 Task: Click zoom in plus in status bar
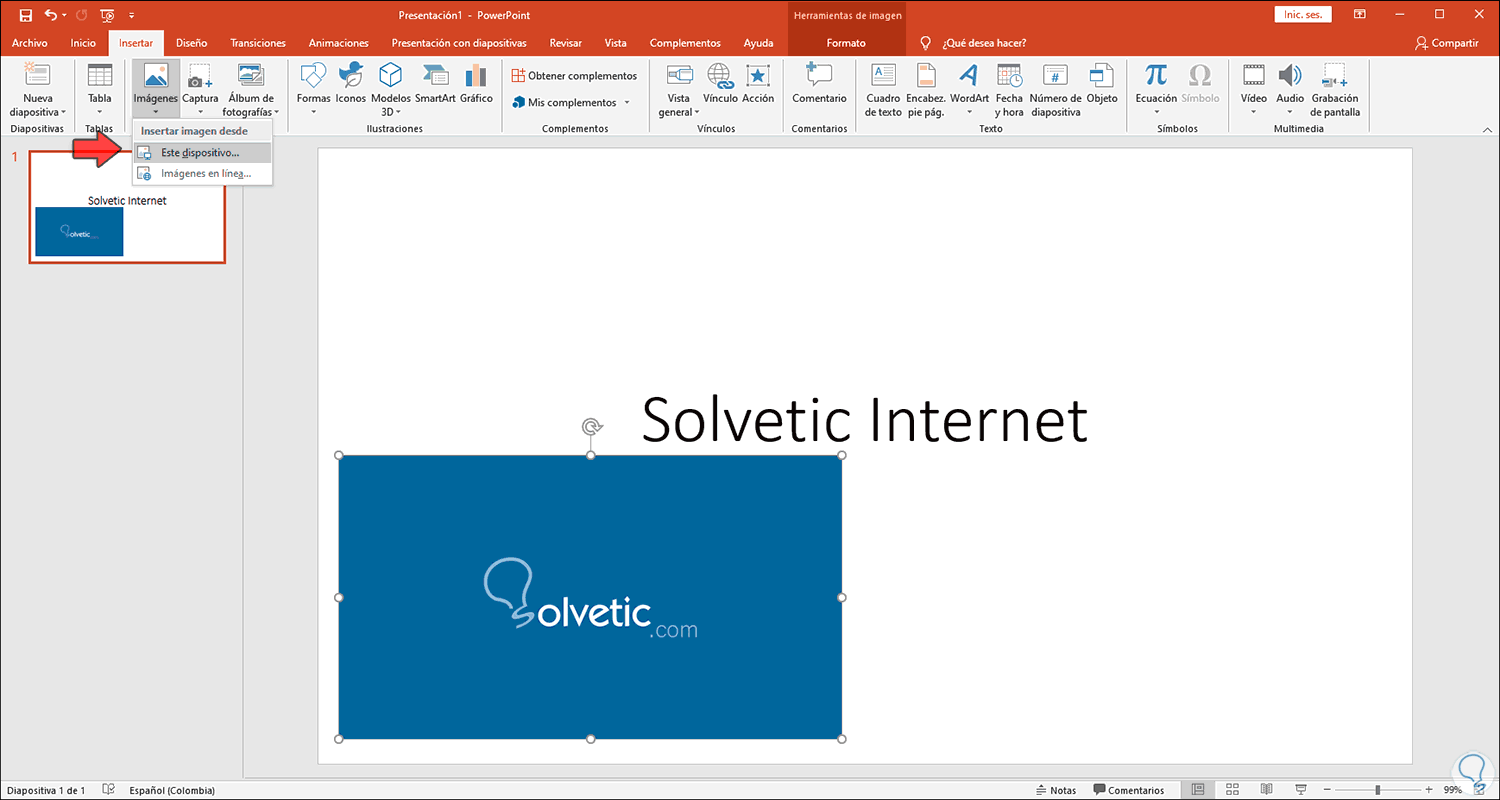click(1428, 790)
